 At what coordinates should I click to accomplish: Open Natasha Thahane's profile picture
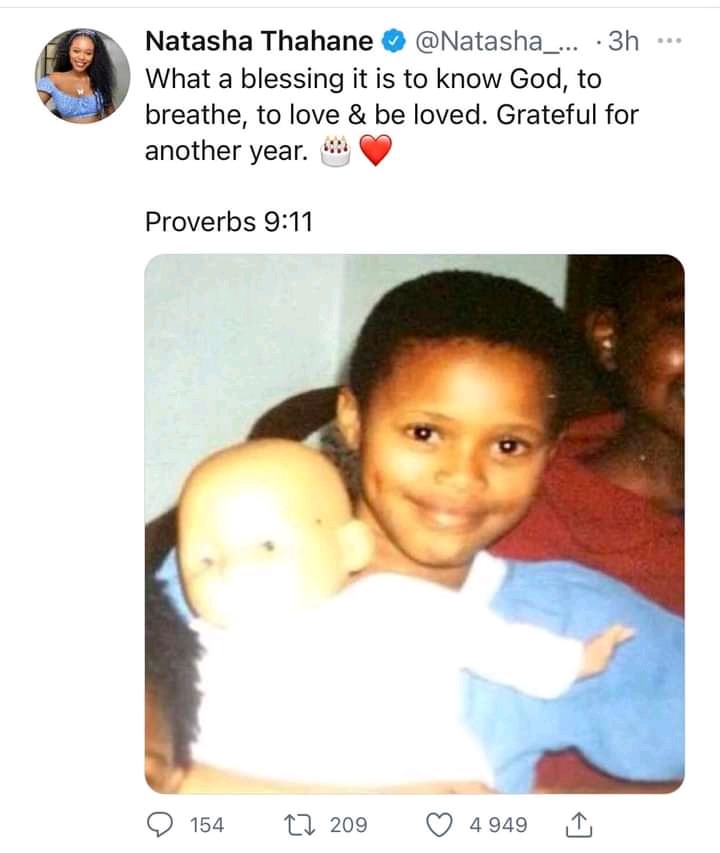pos(82,76)
